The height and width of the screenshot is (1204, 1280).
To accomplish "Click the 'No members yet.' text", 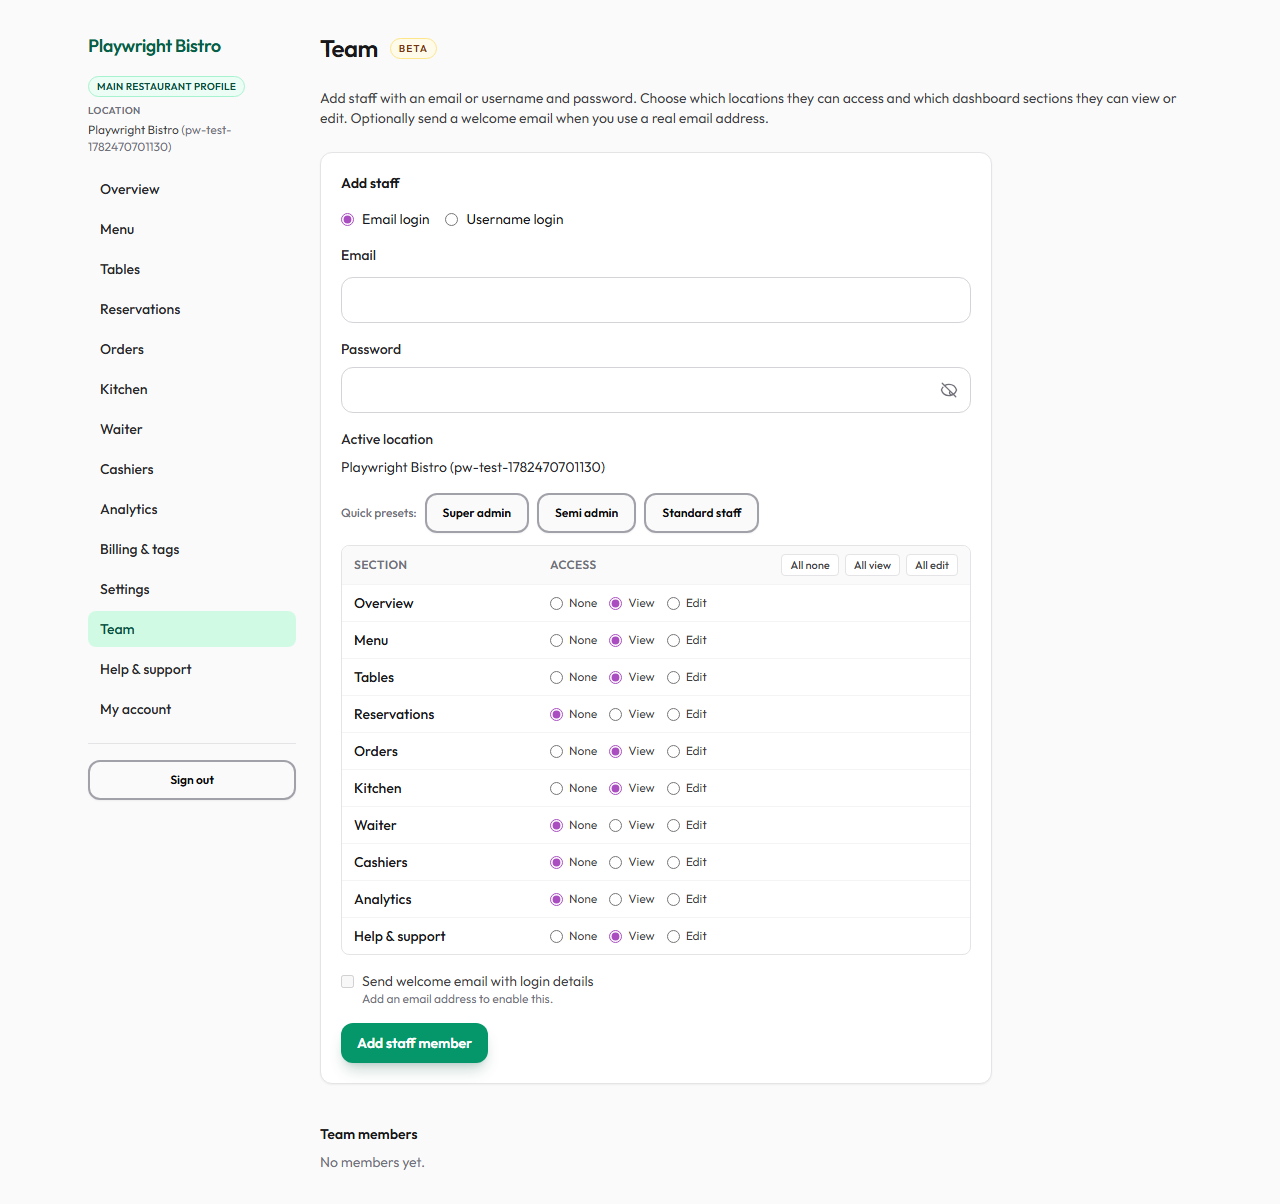I will [372, 1162].
